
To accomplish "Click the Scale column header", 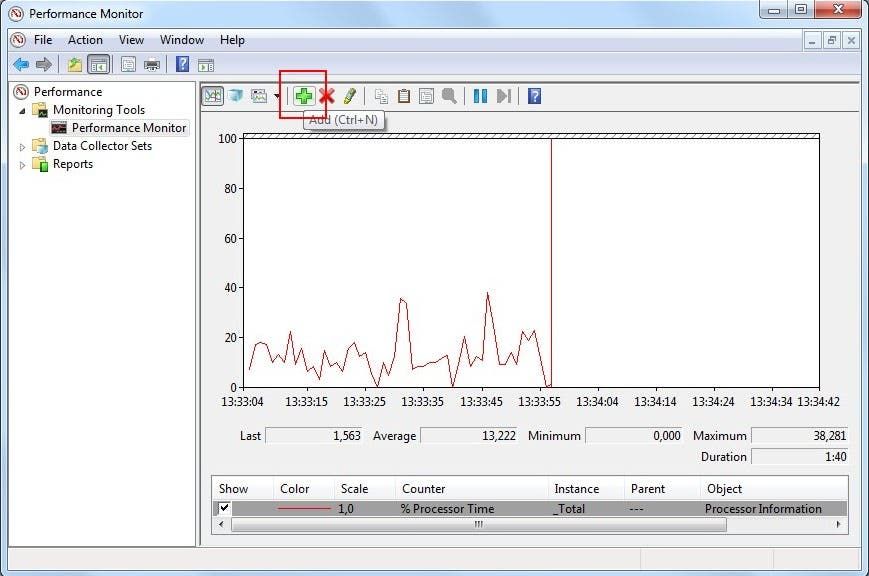I will click(354, 489).
